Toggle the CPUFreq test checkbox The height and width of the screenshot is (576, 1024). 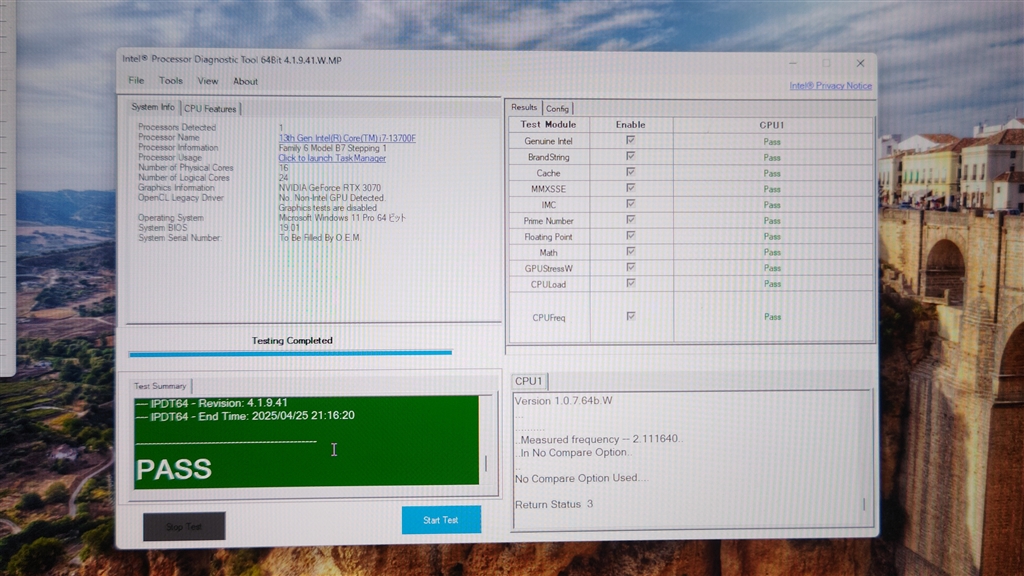coord(630,316)
